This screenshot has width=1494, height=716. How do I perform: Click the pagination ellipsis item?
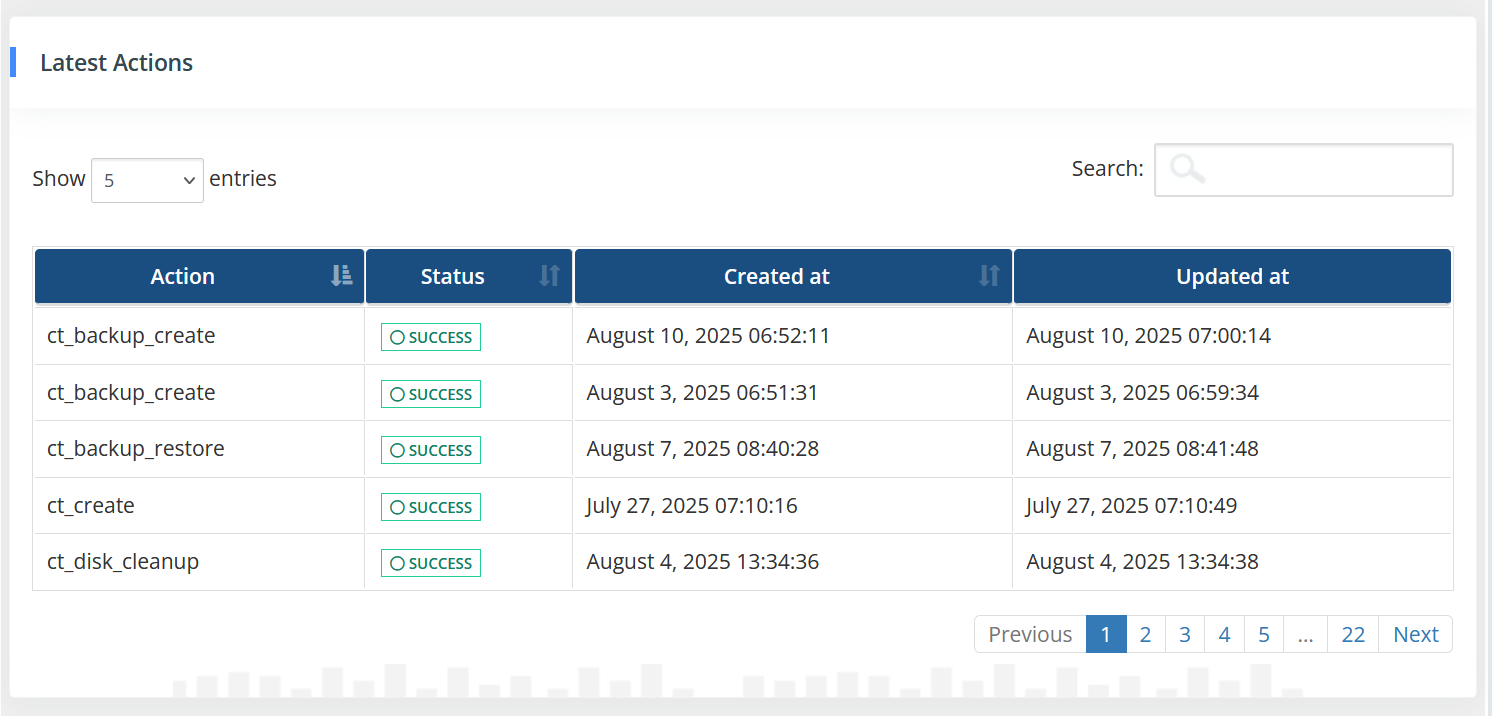(x=1306, y=634)
